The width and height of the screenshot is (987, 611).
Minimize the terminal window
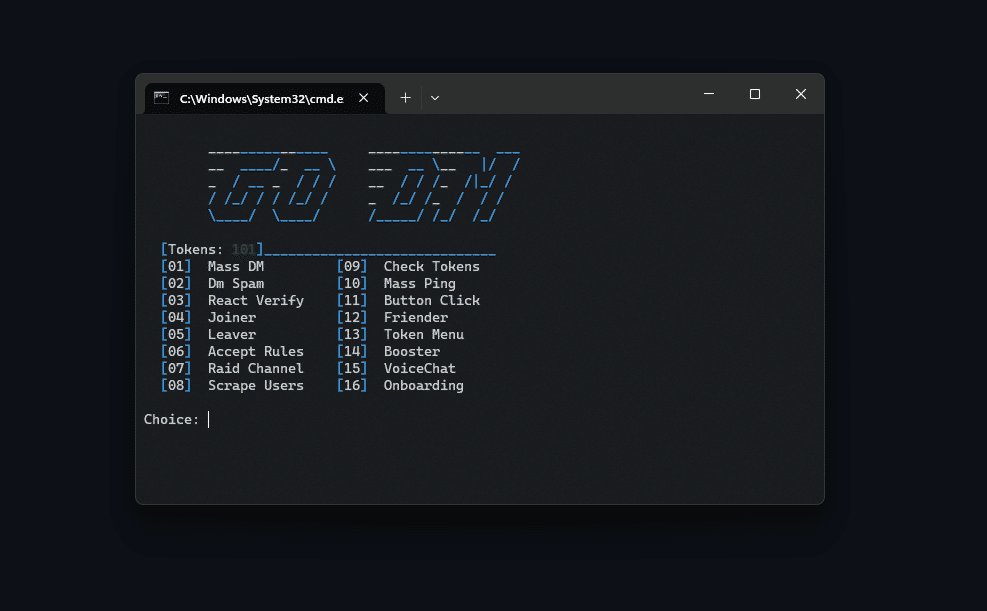(x=709, y=94)
